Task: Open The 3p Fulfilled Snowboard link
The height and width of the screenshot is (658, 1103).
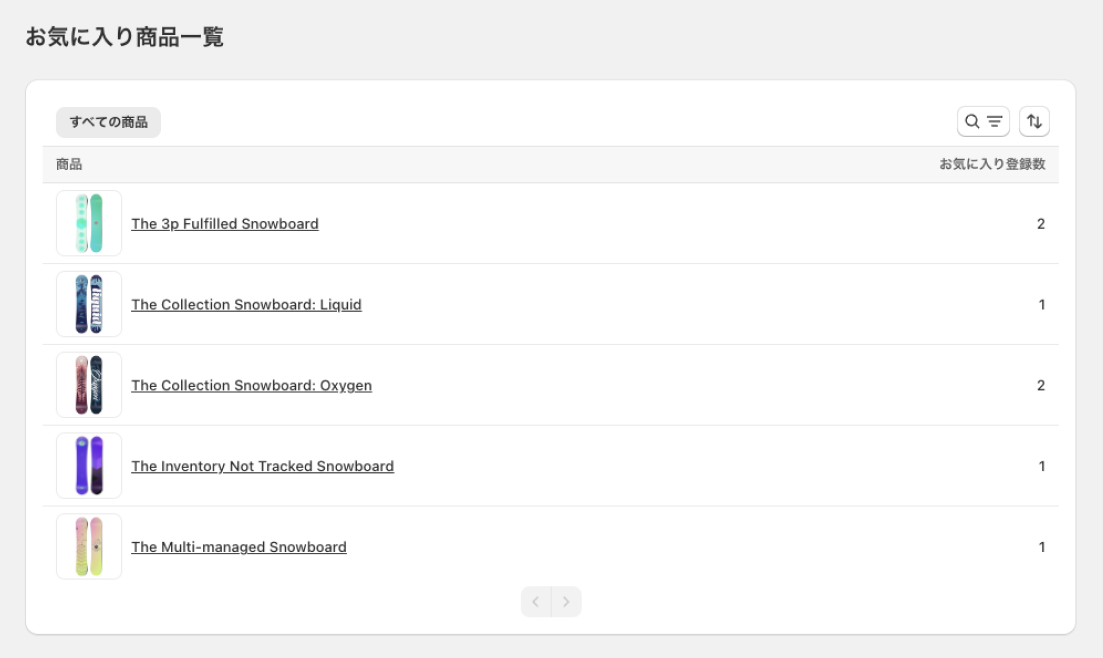Action: pos(225,224)
